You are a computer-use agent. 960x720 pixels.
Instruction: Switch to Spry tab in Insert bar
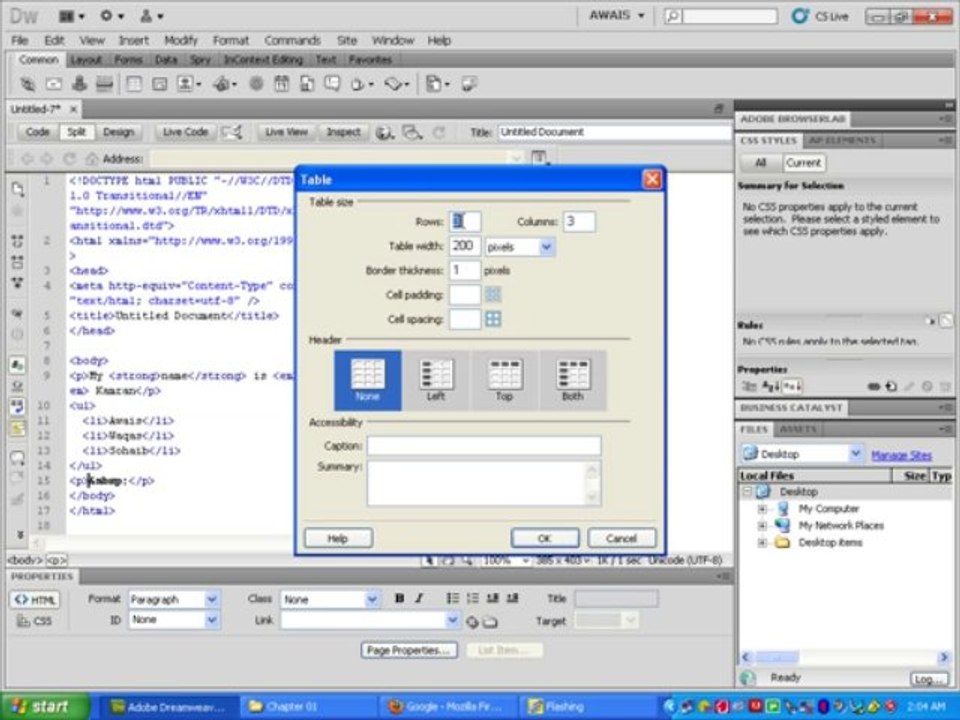pos(200,60)
